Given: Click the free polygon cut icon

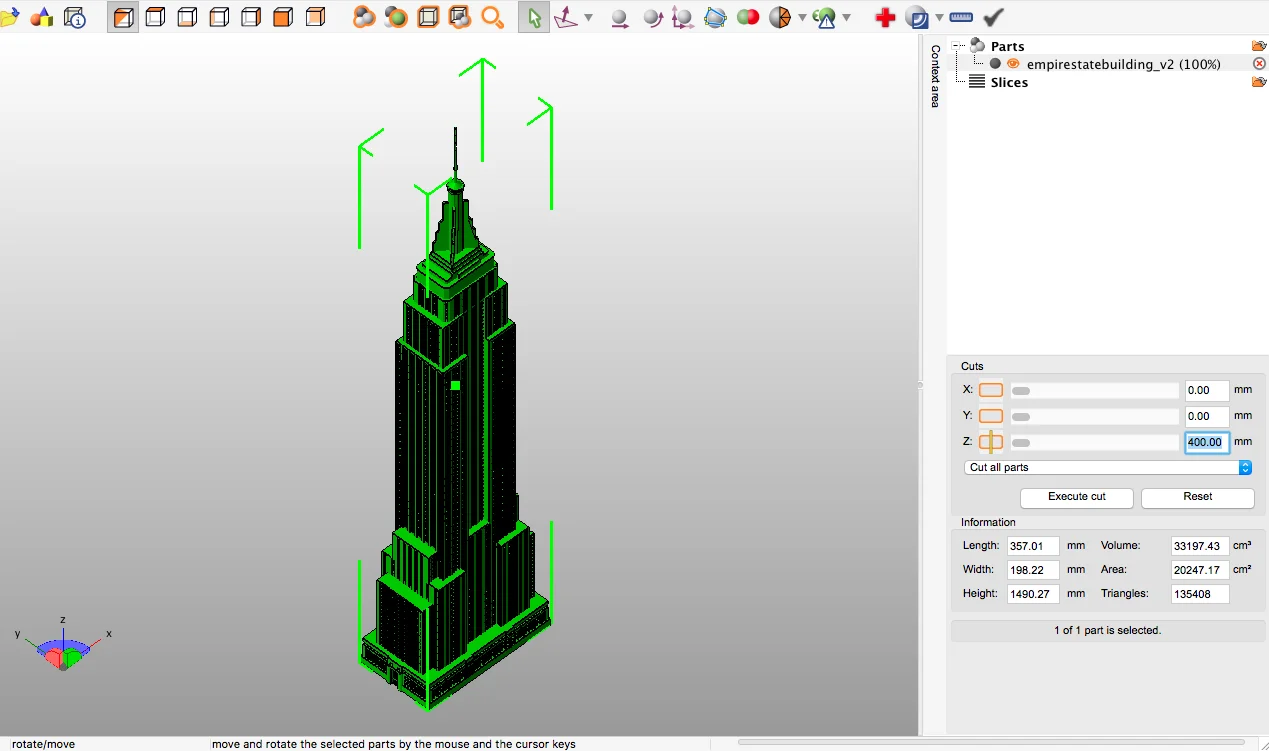Looking at the screenshot, I should (715, 17).
